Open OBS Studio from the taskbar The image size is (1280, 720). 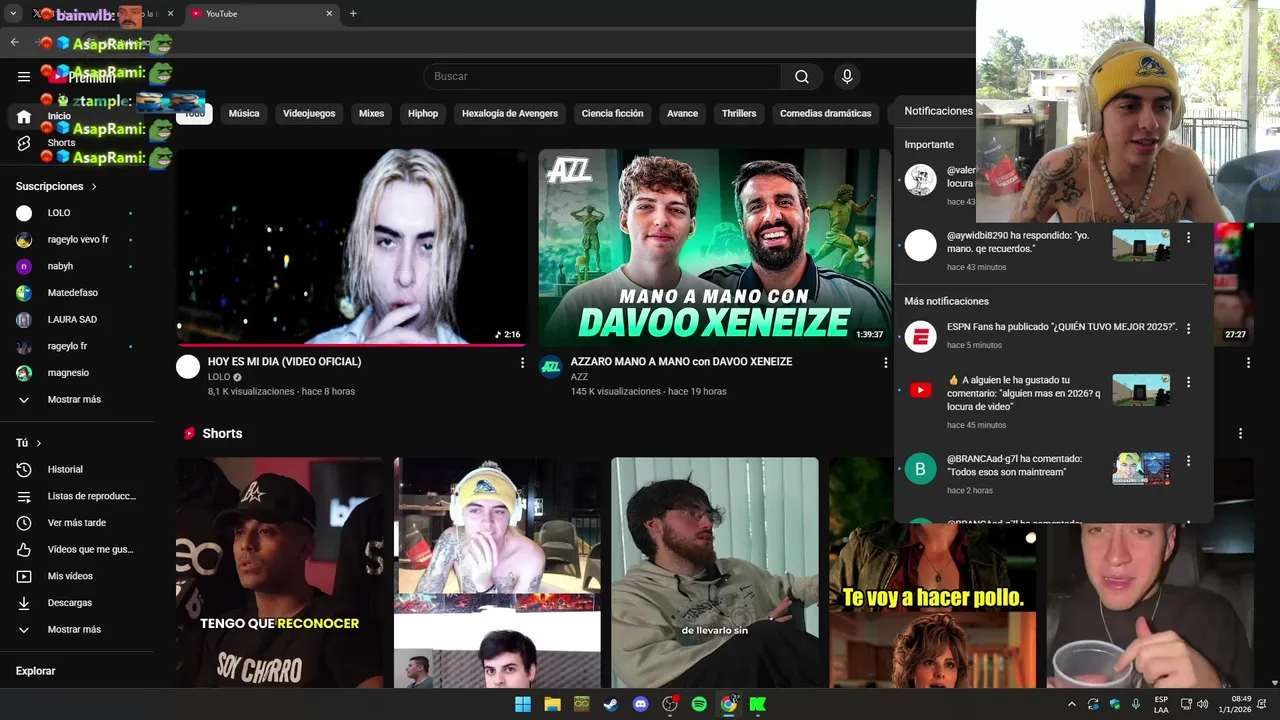click(670, 704)
